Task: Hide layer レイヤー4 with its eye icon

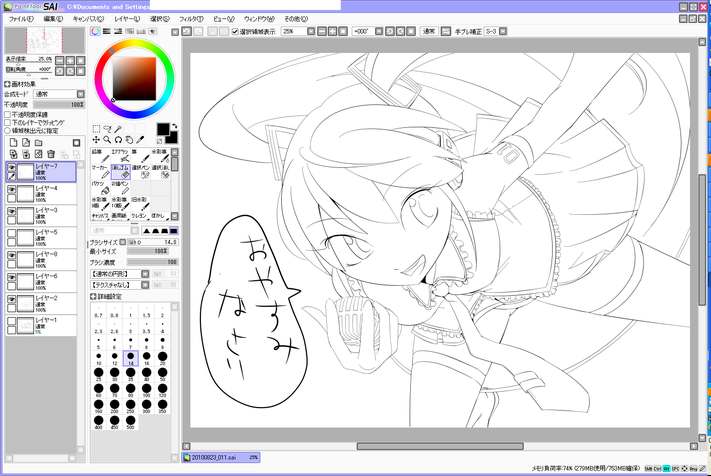Action: coord(12,189)
